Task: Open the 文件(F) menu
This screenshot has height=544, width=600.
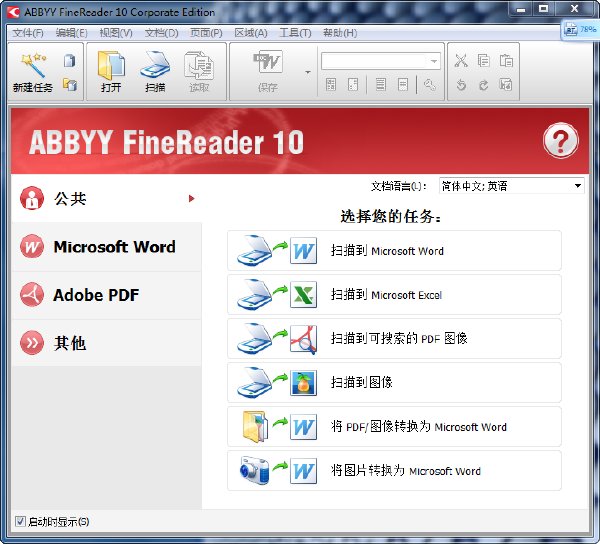Action: coord(28,33)
